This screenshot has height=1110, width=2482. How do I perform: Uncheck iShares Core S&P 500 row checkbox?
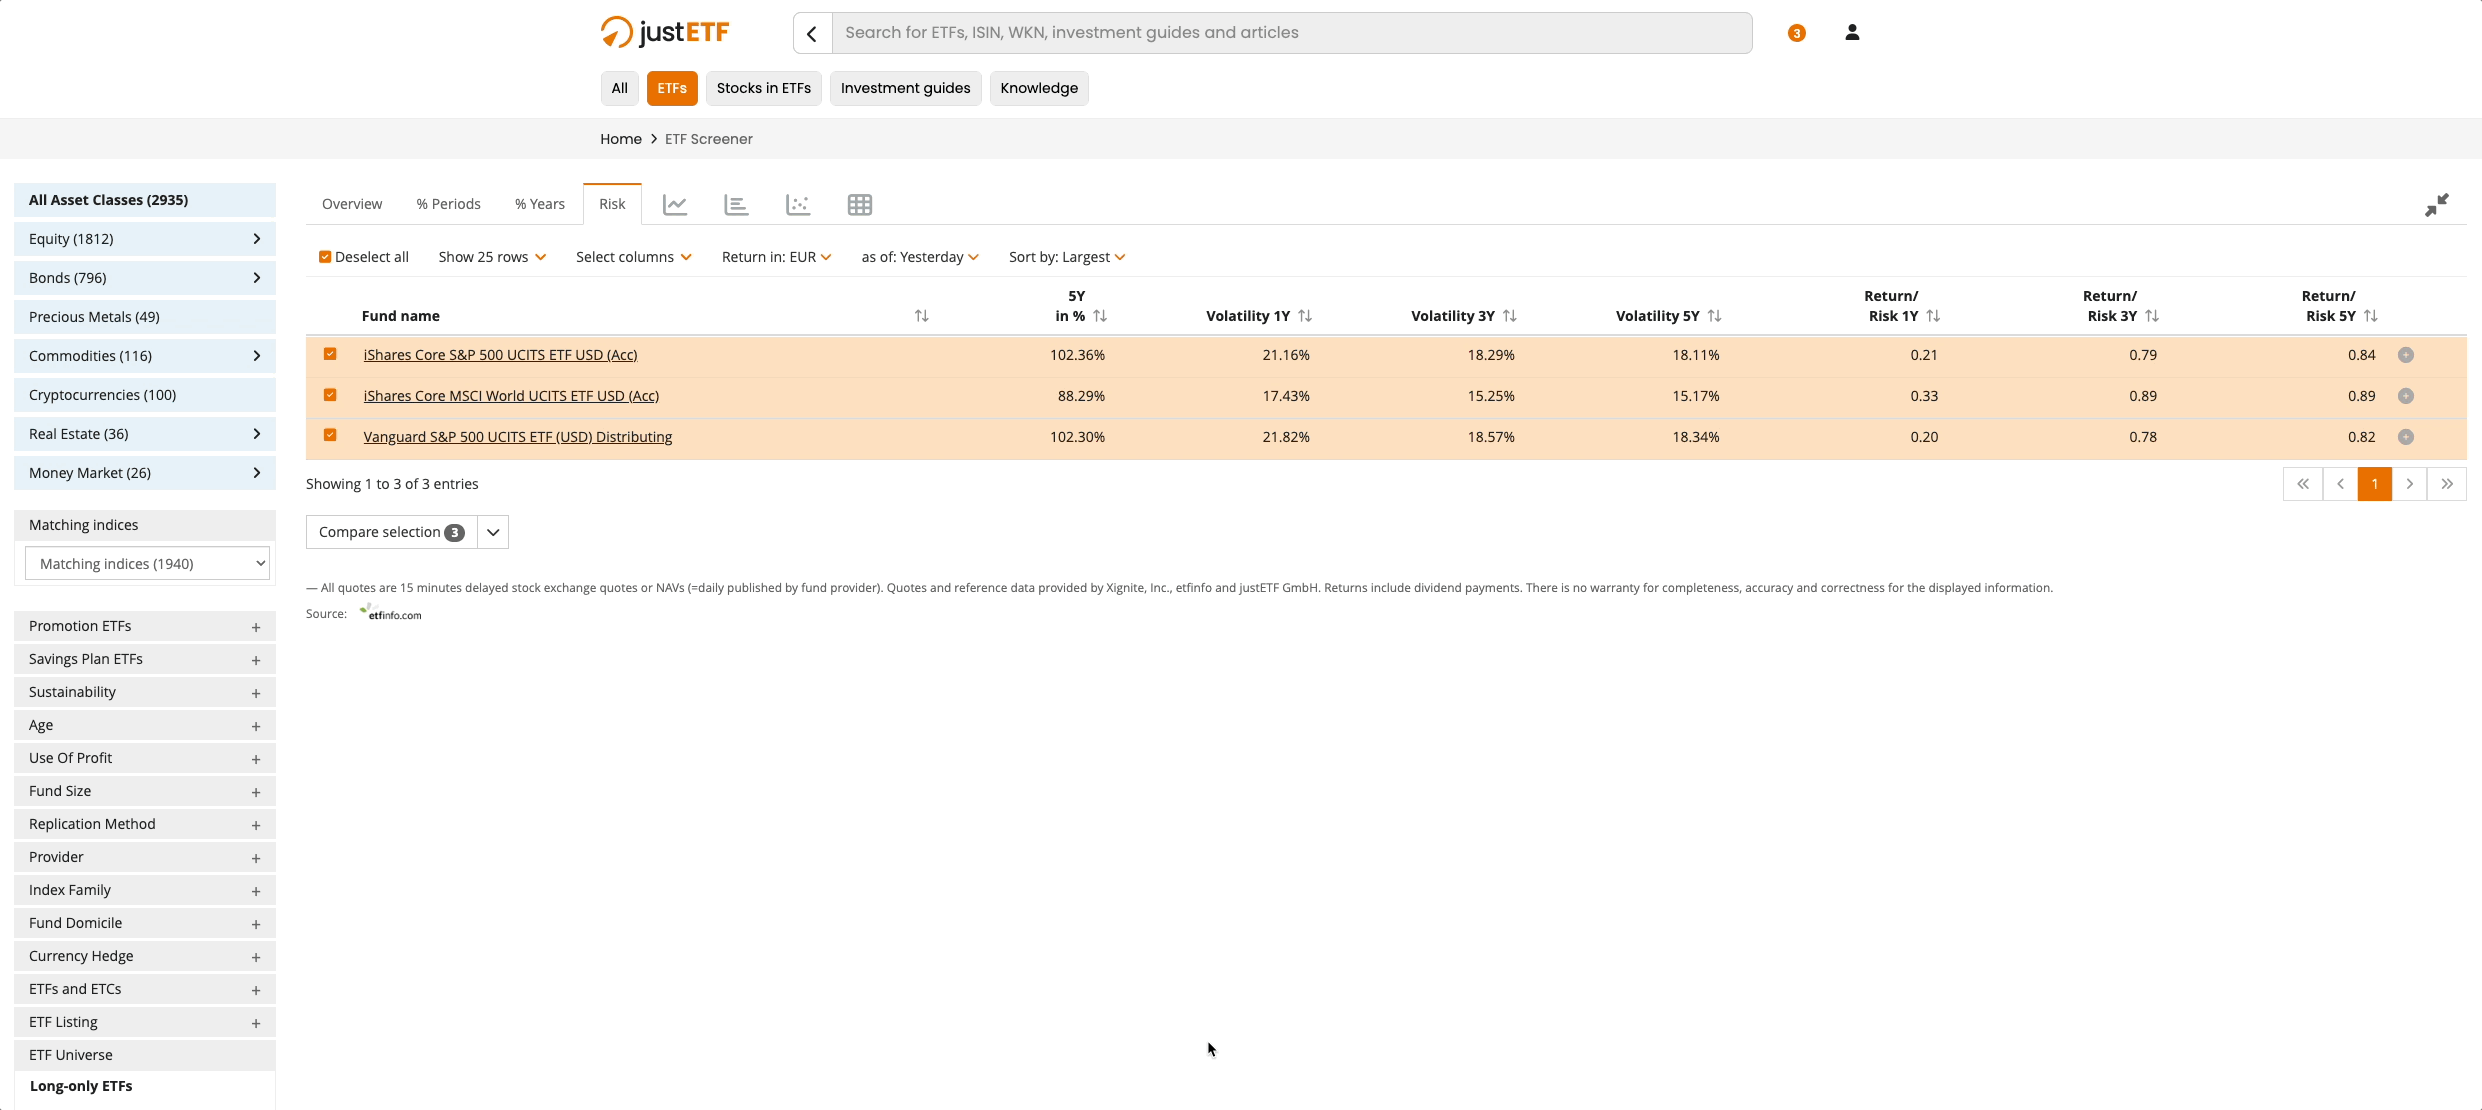click(330, 354)
